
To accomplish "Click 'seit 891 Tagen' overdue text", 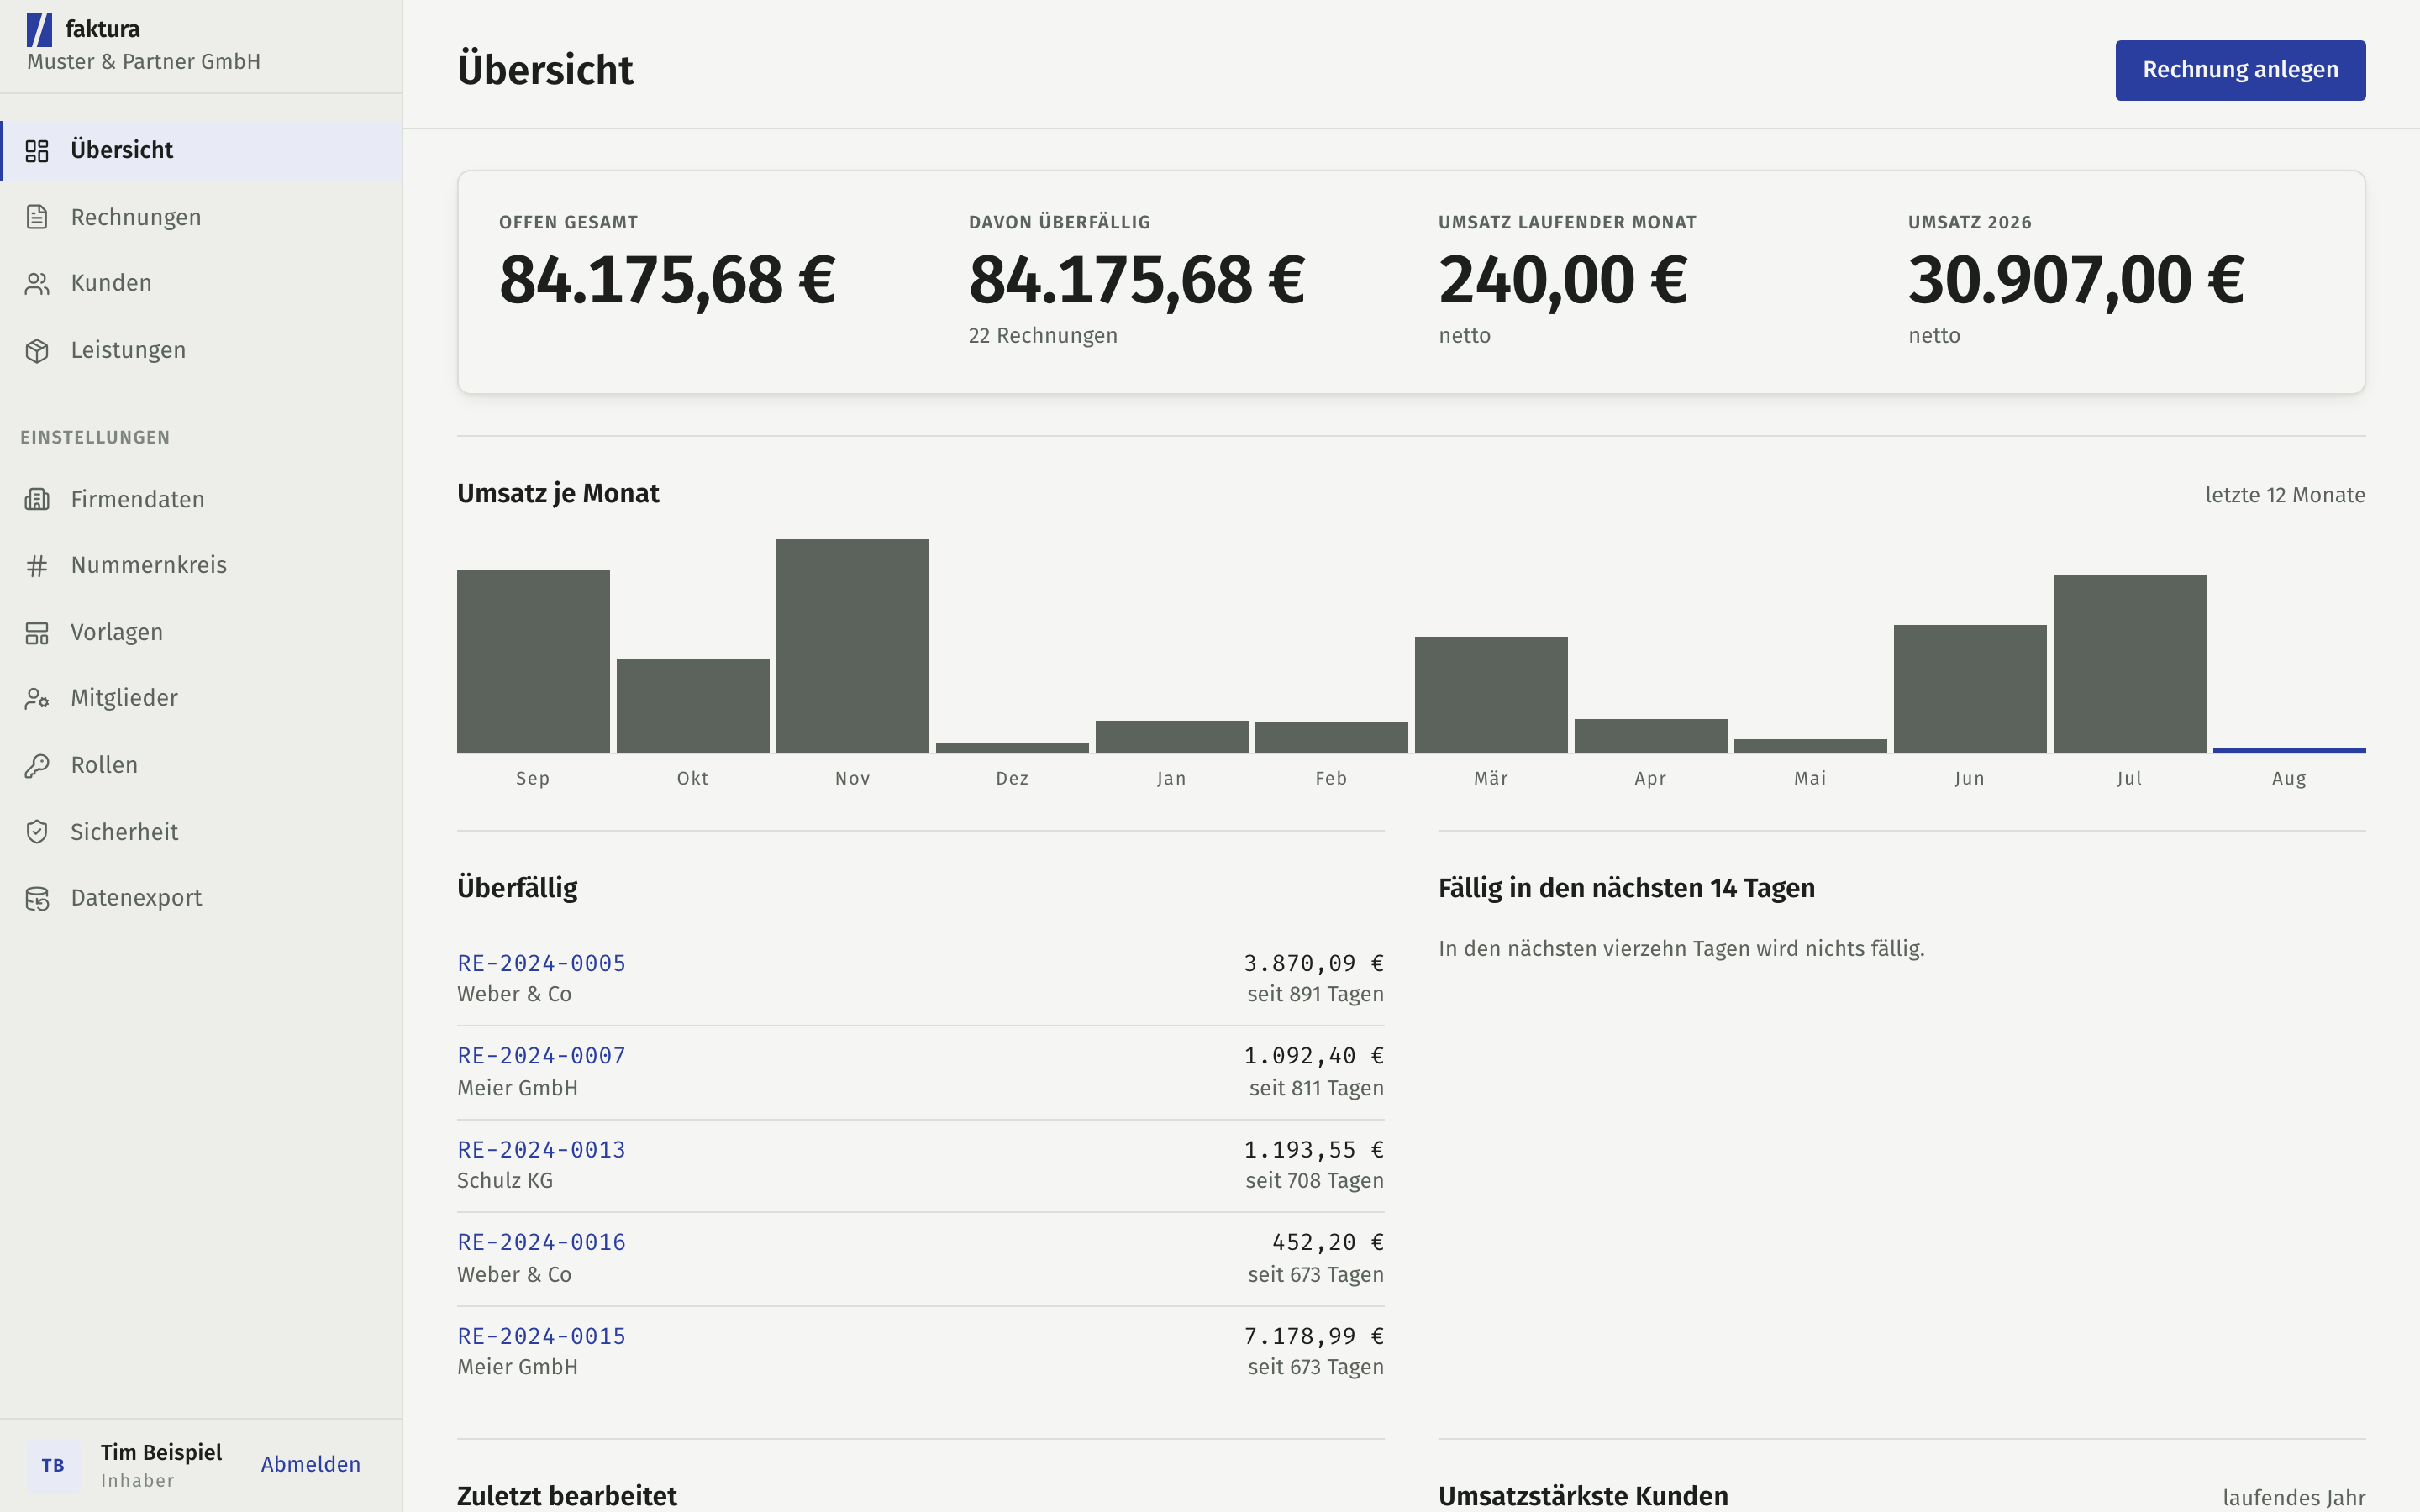I will (x=1315, y=994).
